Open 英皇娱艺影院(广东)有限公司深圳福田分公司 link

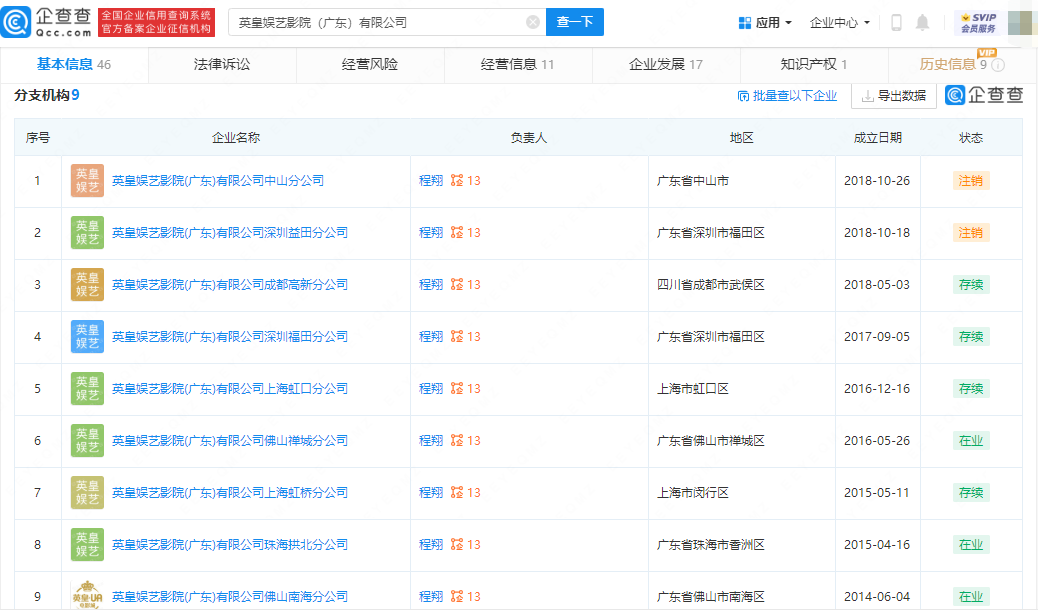click(x=230, y=337)
